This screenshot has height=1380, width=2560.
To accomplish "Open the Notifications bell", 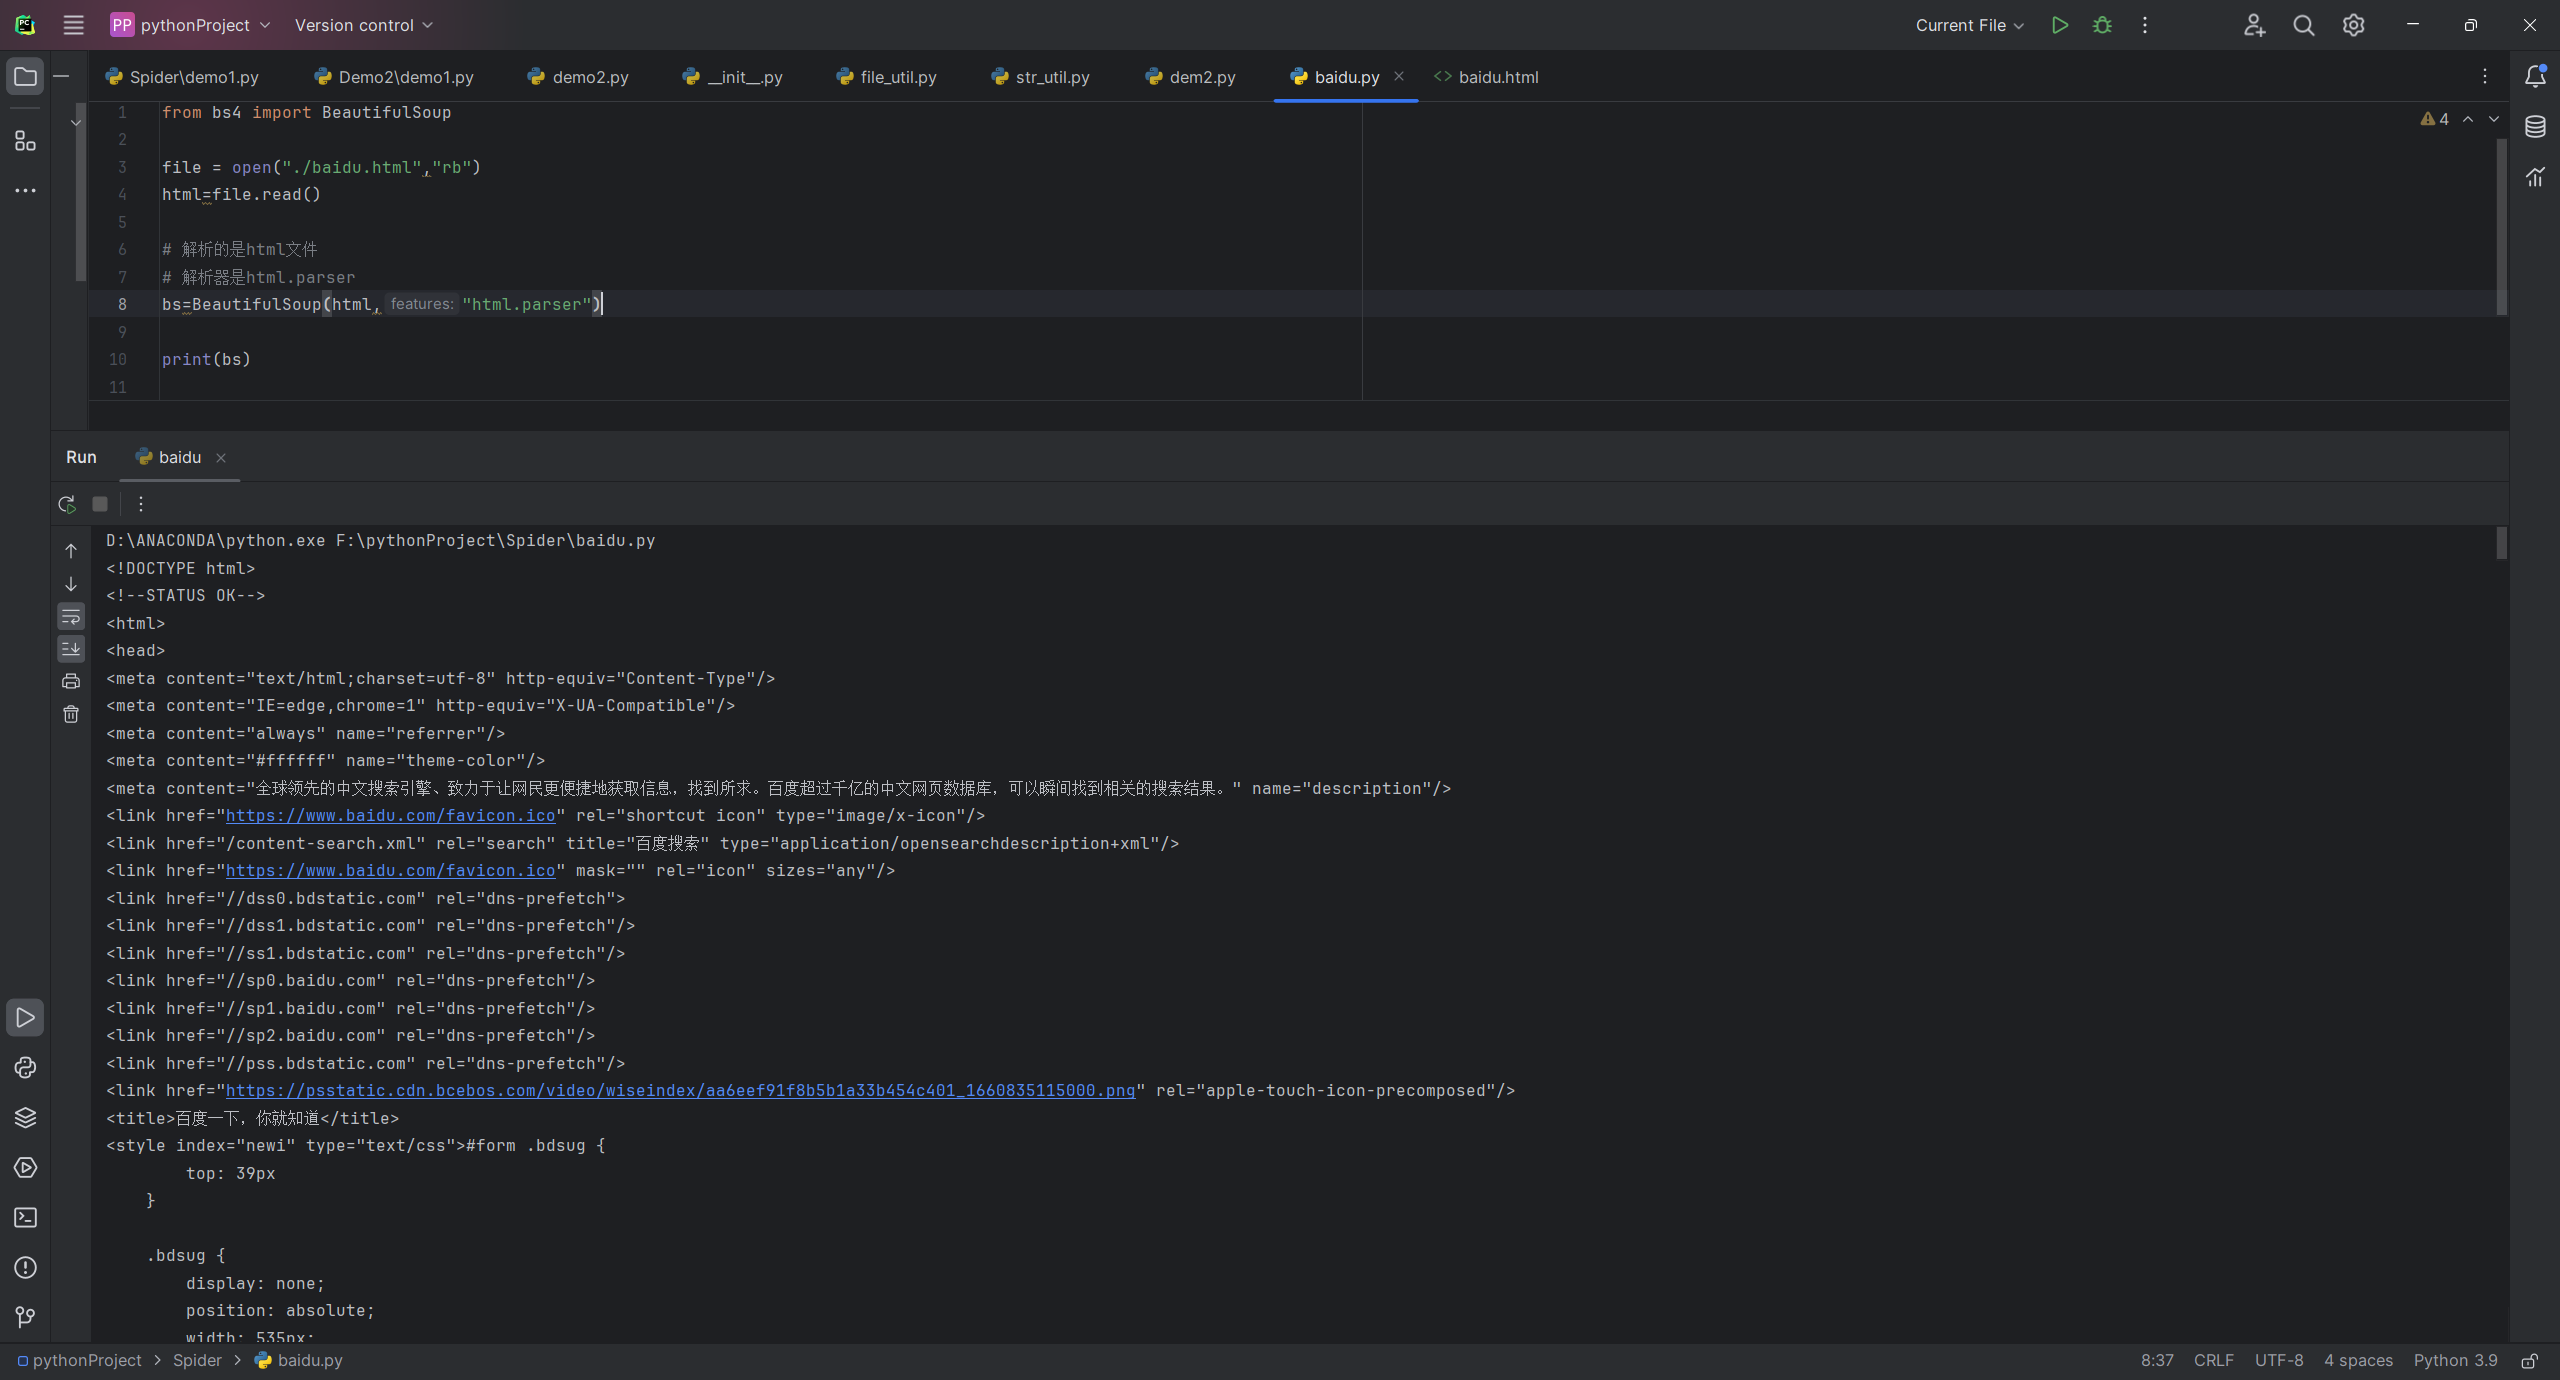I will click(2535, 76).
